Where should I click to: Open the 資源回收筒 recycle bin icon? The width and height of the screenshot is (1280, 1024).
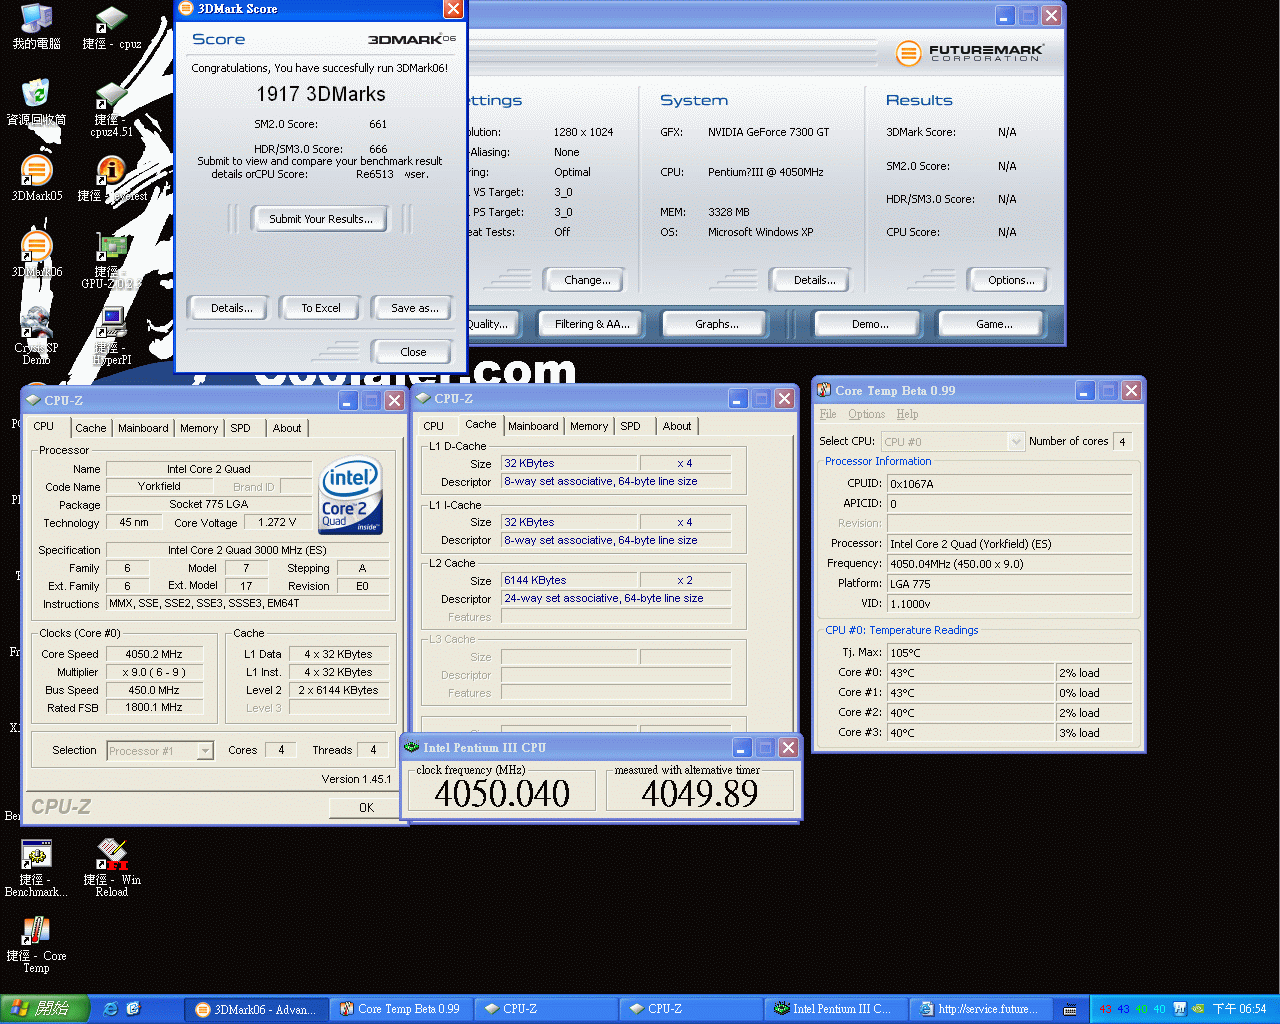pos(36,102)
